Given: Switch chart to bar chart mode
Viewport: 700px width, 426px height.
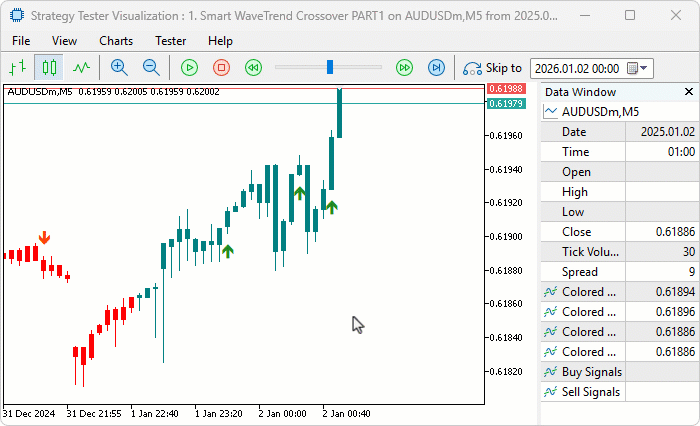Looking at the screenshot, I should (x=17, y=68).
